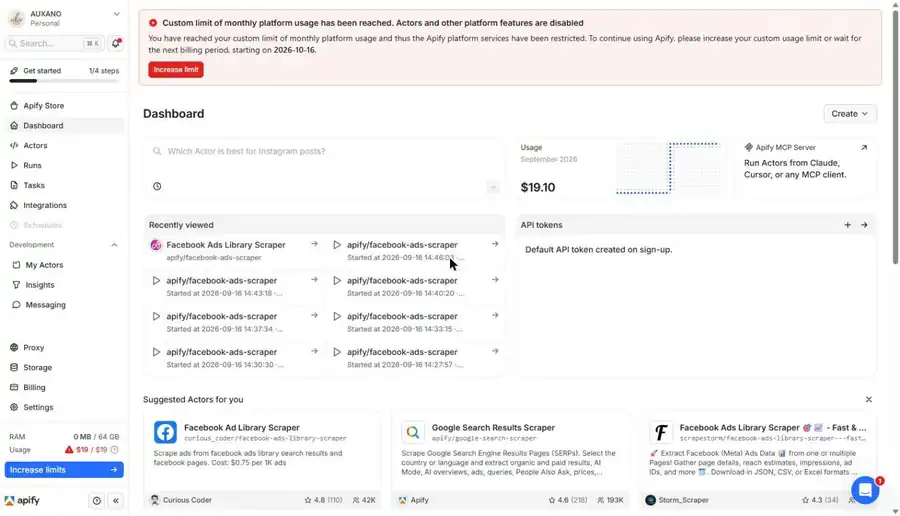Collapse the sidebar with the double-chevron icon
The width and height of the screenshot is (900, 516).
coord(116,501)
